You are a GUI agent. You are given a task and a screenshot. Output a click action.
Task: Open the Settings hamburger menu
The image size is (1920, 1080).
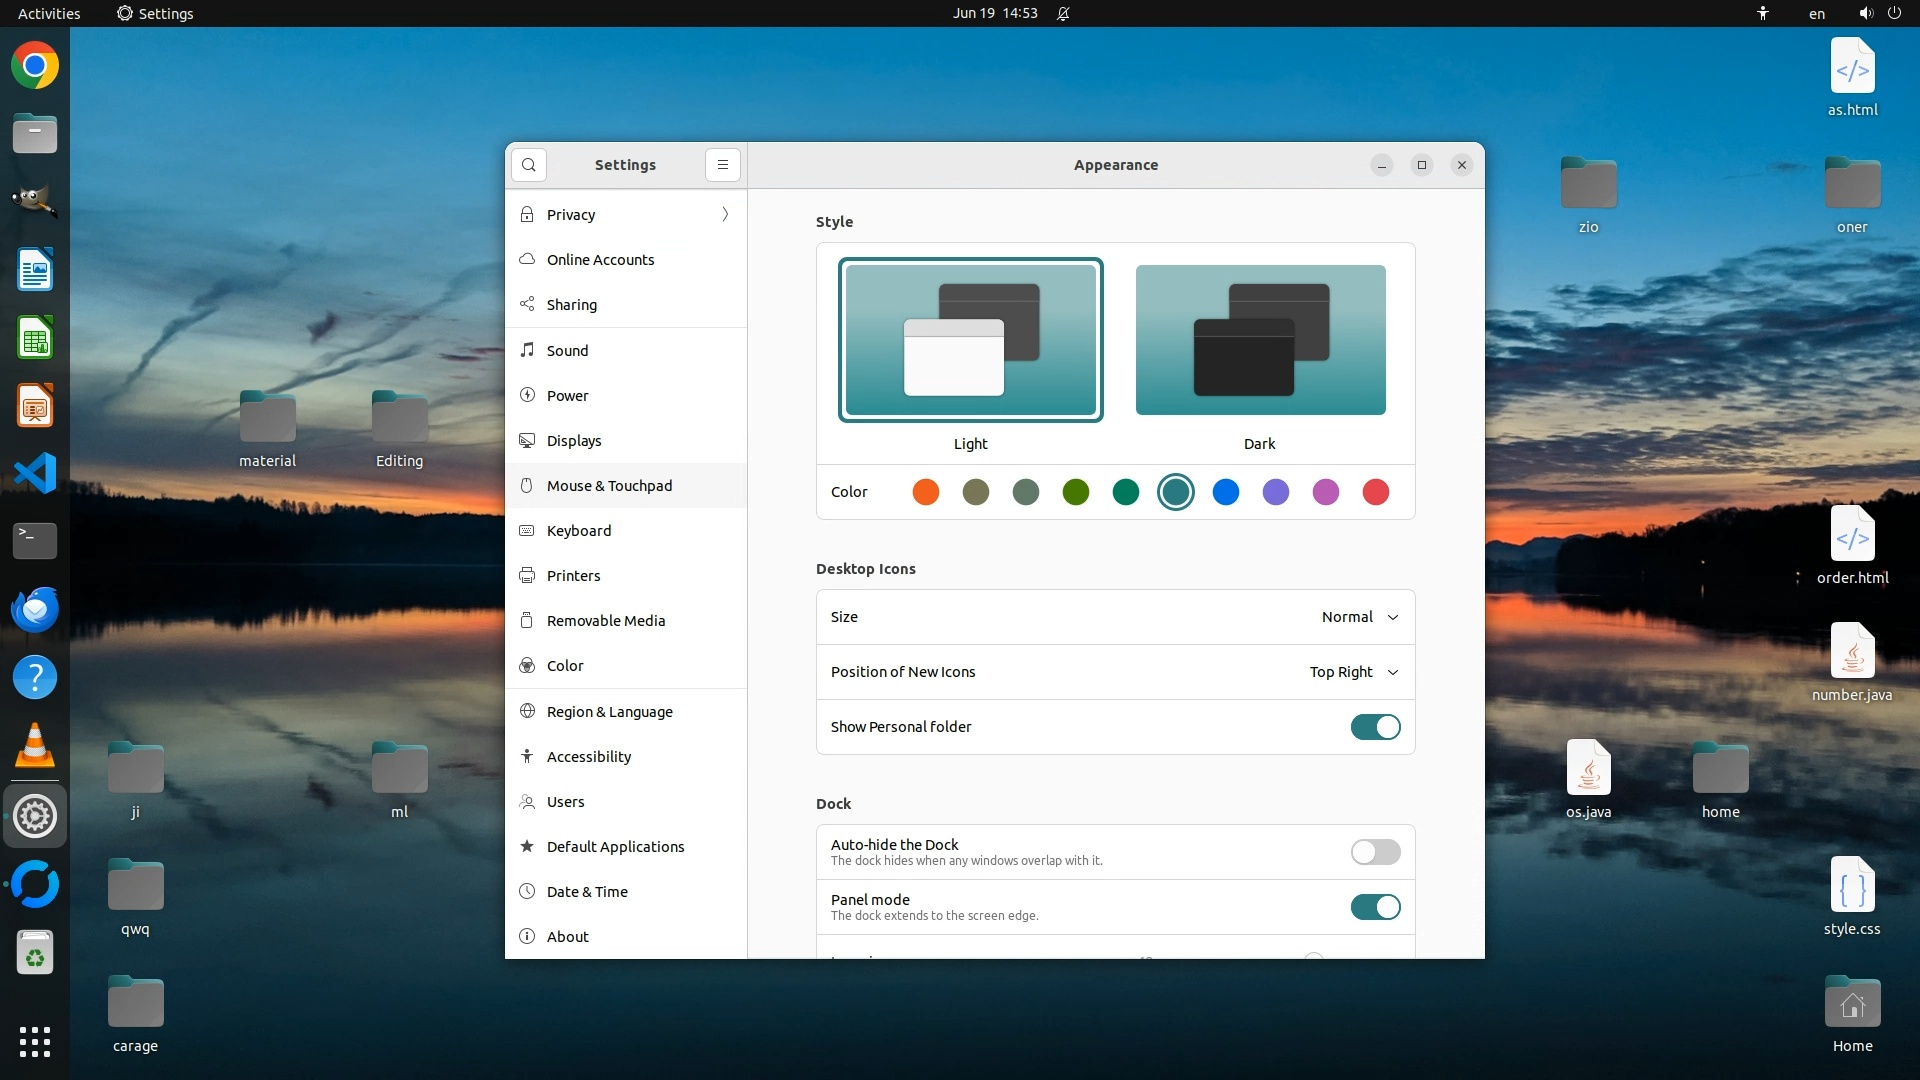[x=722, y=165]
